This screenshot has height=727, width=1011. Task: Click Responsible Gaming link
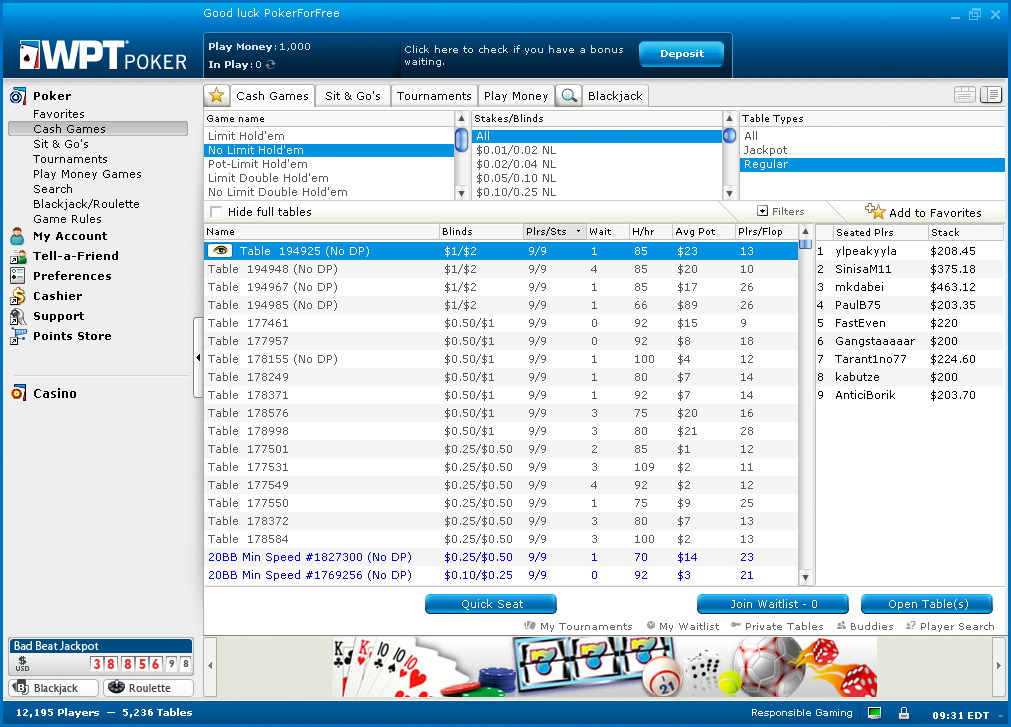801,713
